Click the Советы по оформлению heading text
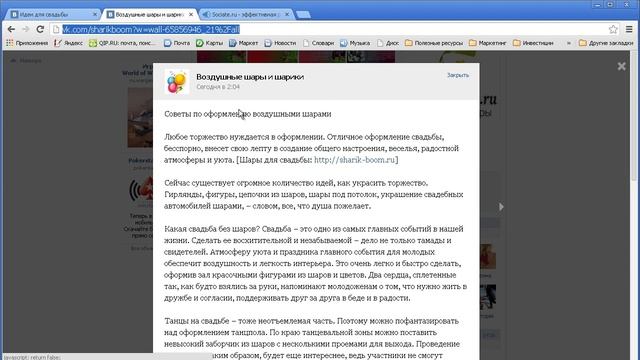 (x=247, y=114)
